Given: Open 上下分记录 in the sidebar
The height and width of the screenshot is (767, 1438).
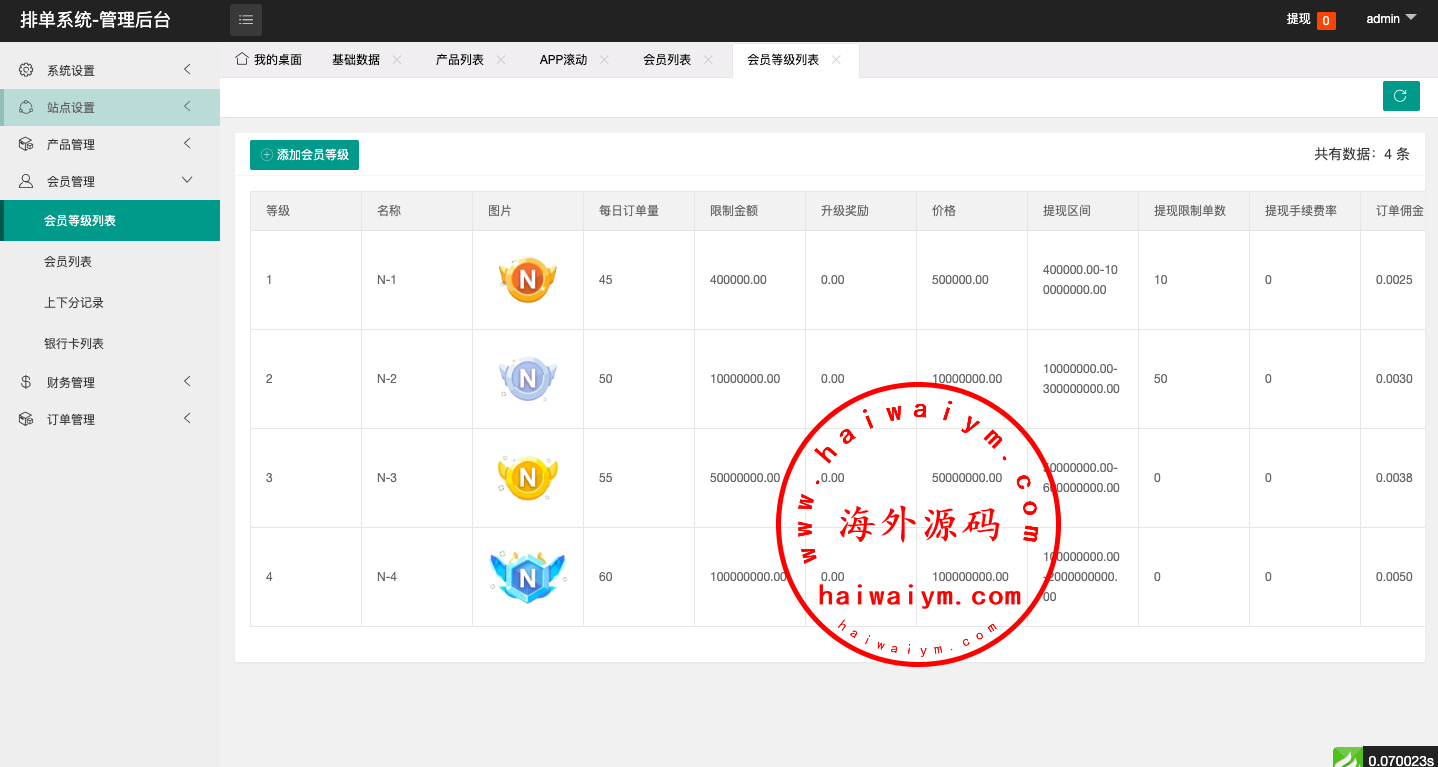Looking at the screenshot, I should (x=74, y=303).
